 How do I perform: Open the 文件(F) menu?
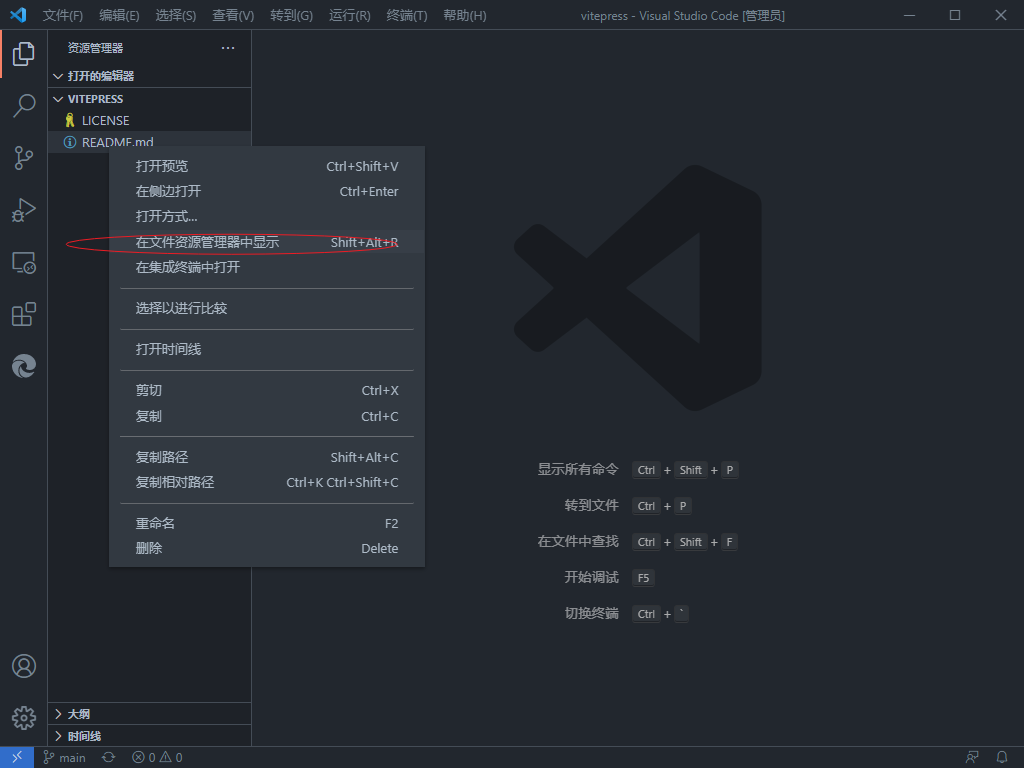[63, 15]
